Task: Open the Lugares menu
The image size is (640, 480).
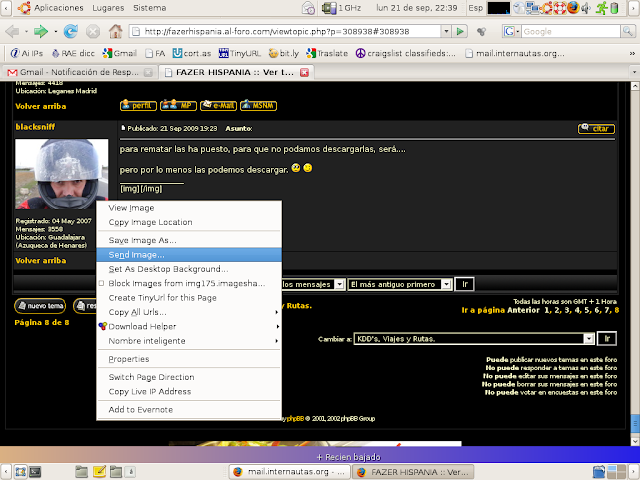Action: (x=108, y=8)
